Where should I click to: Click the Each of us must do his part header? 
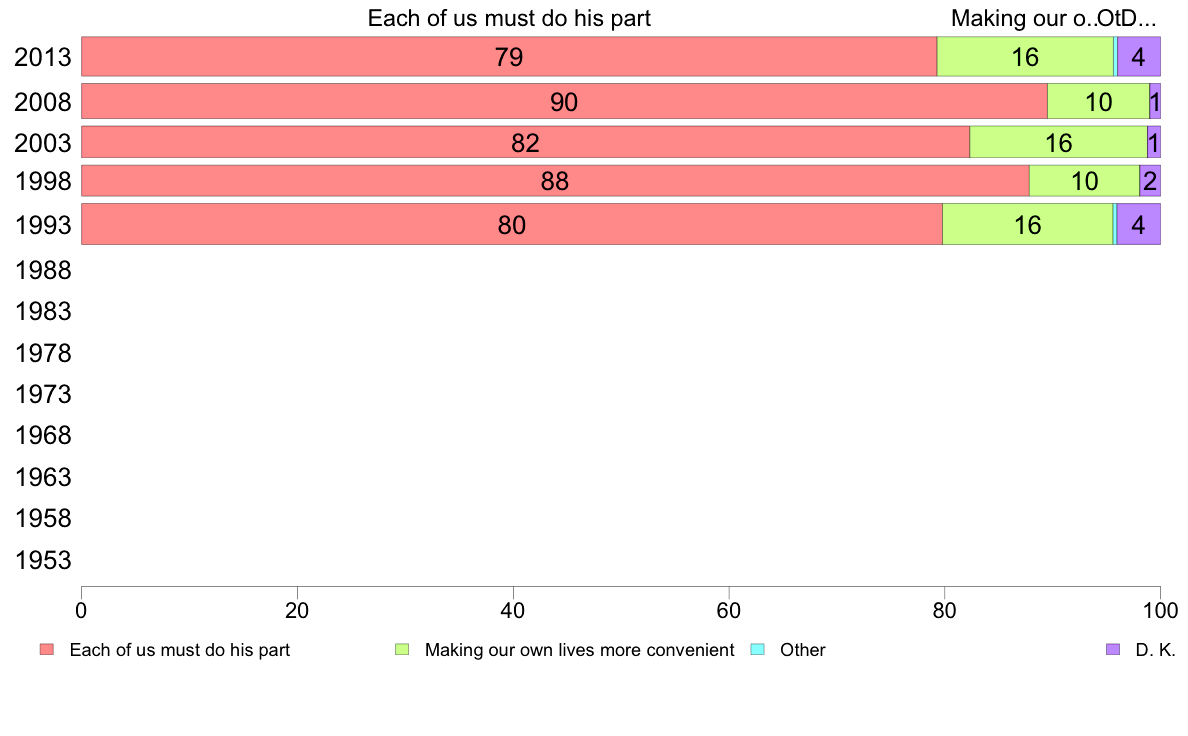(509, 17)
